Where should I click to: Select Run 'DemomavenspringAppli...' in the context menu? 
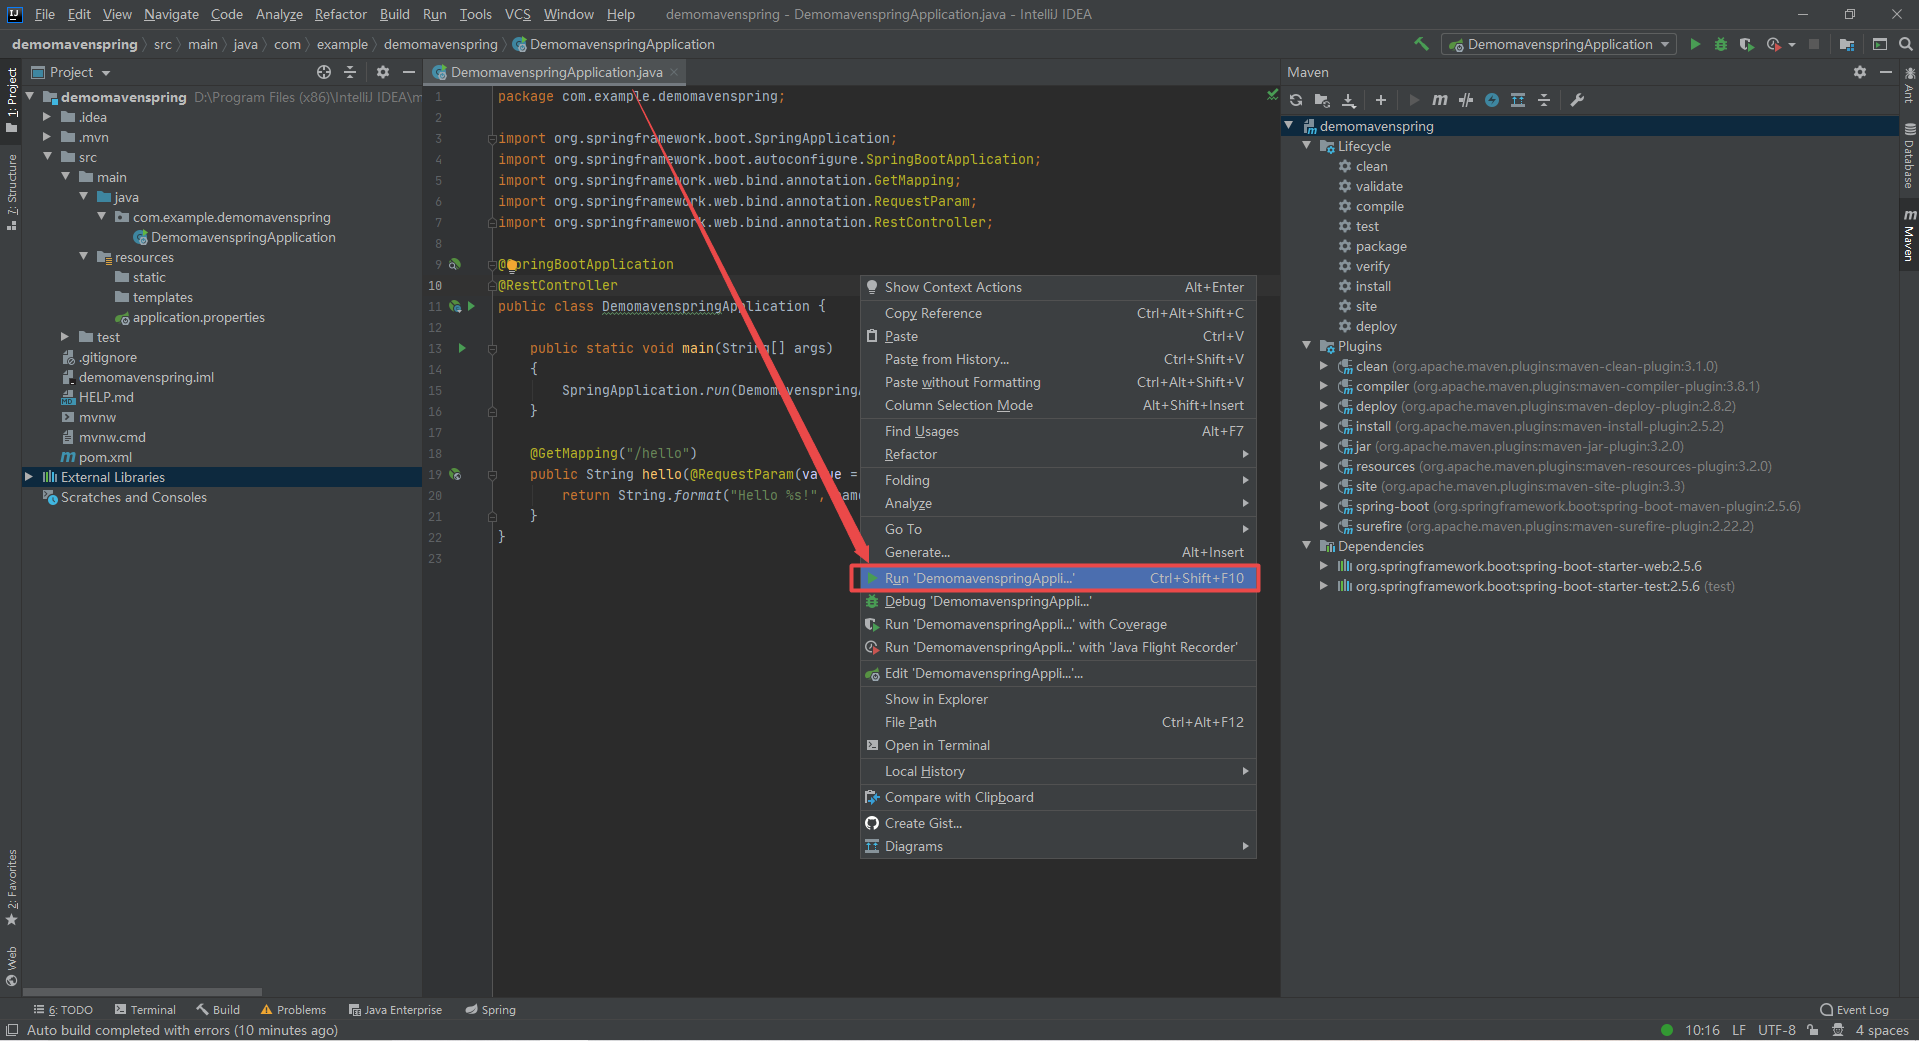pos(1058,578)
